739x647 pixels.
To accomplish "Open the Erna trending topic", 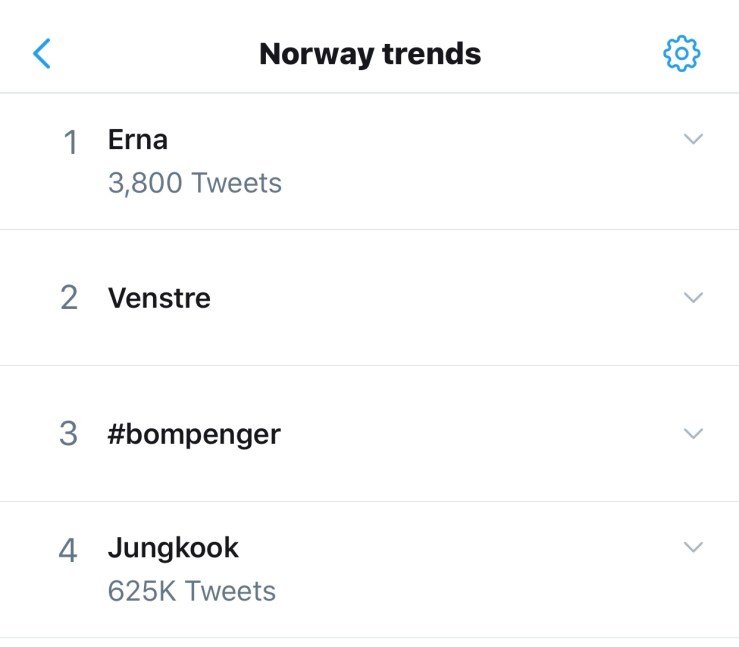I will (138, 140).
